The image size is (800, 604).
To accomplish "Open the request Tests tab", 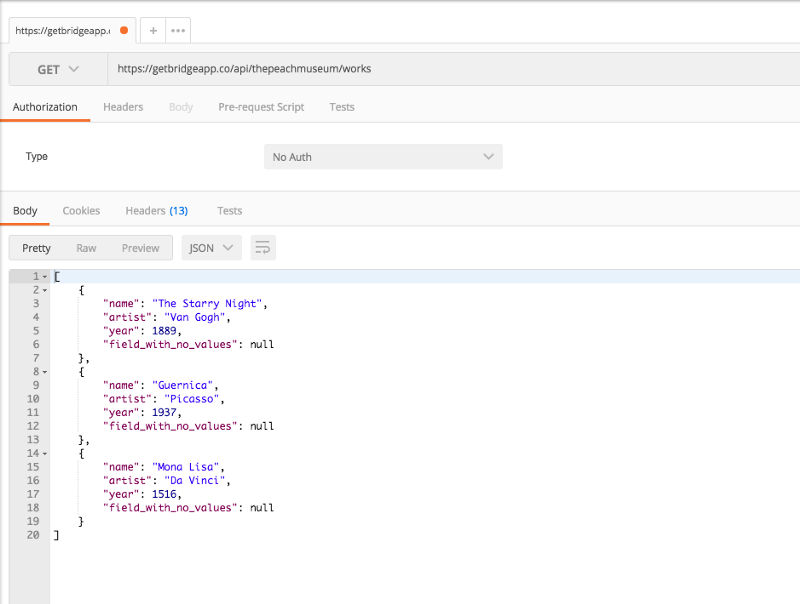I will pos(342,107).
